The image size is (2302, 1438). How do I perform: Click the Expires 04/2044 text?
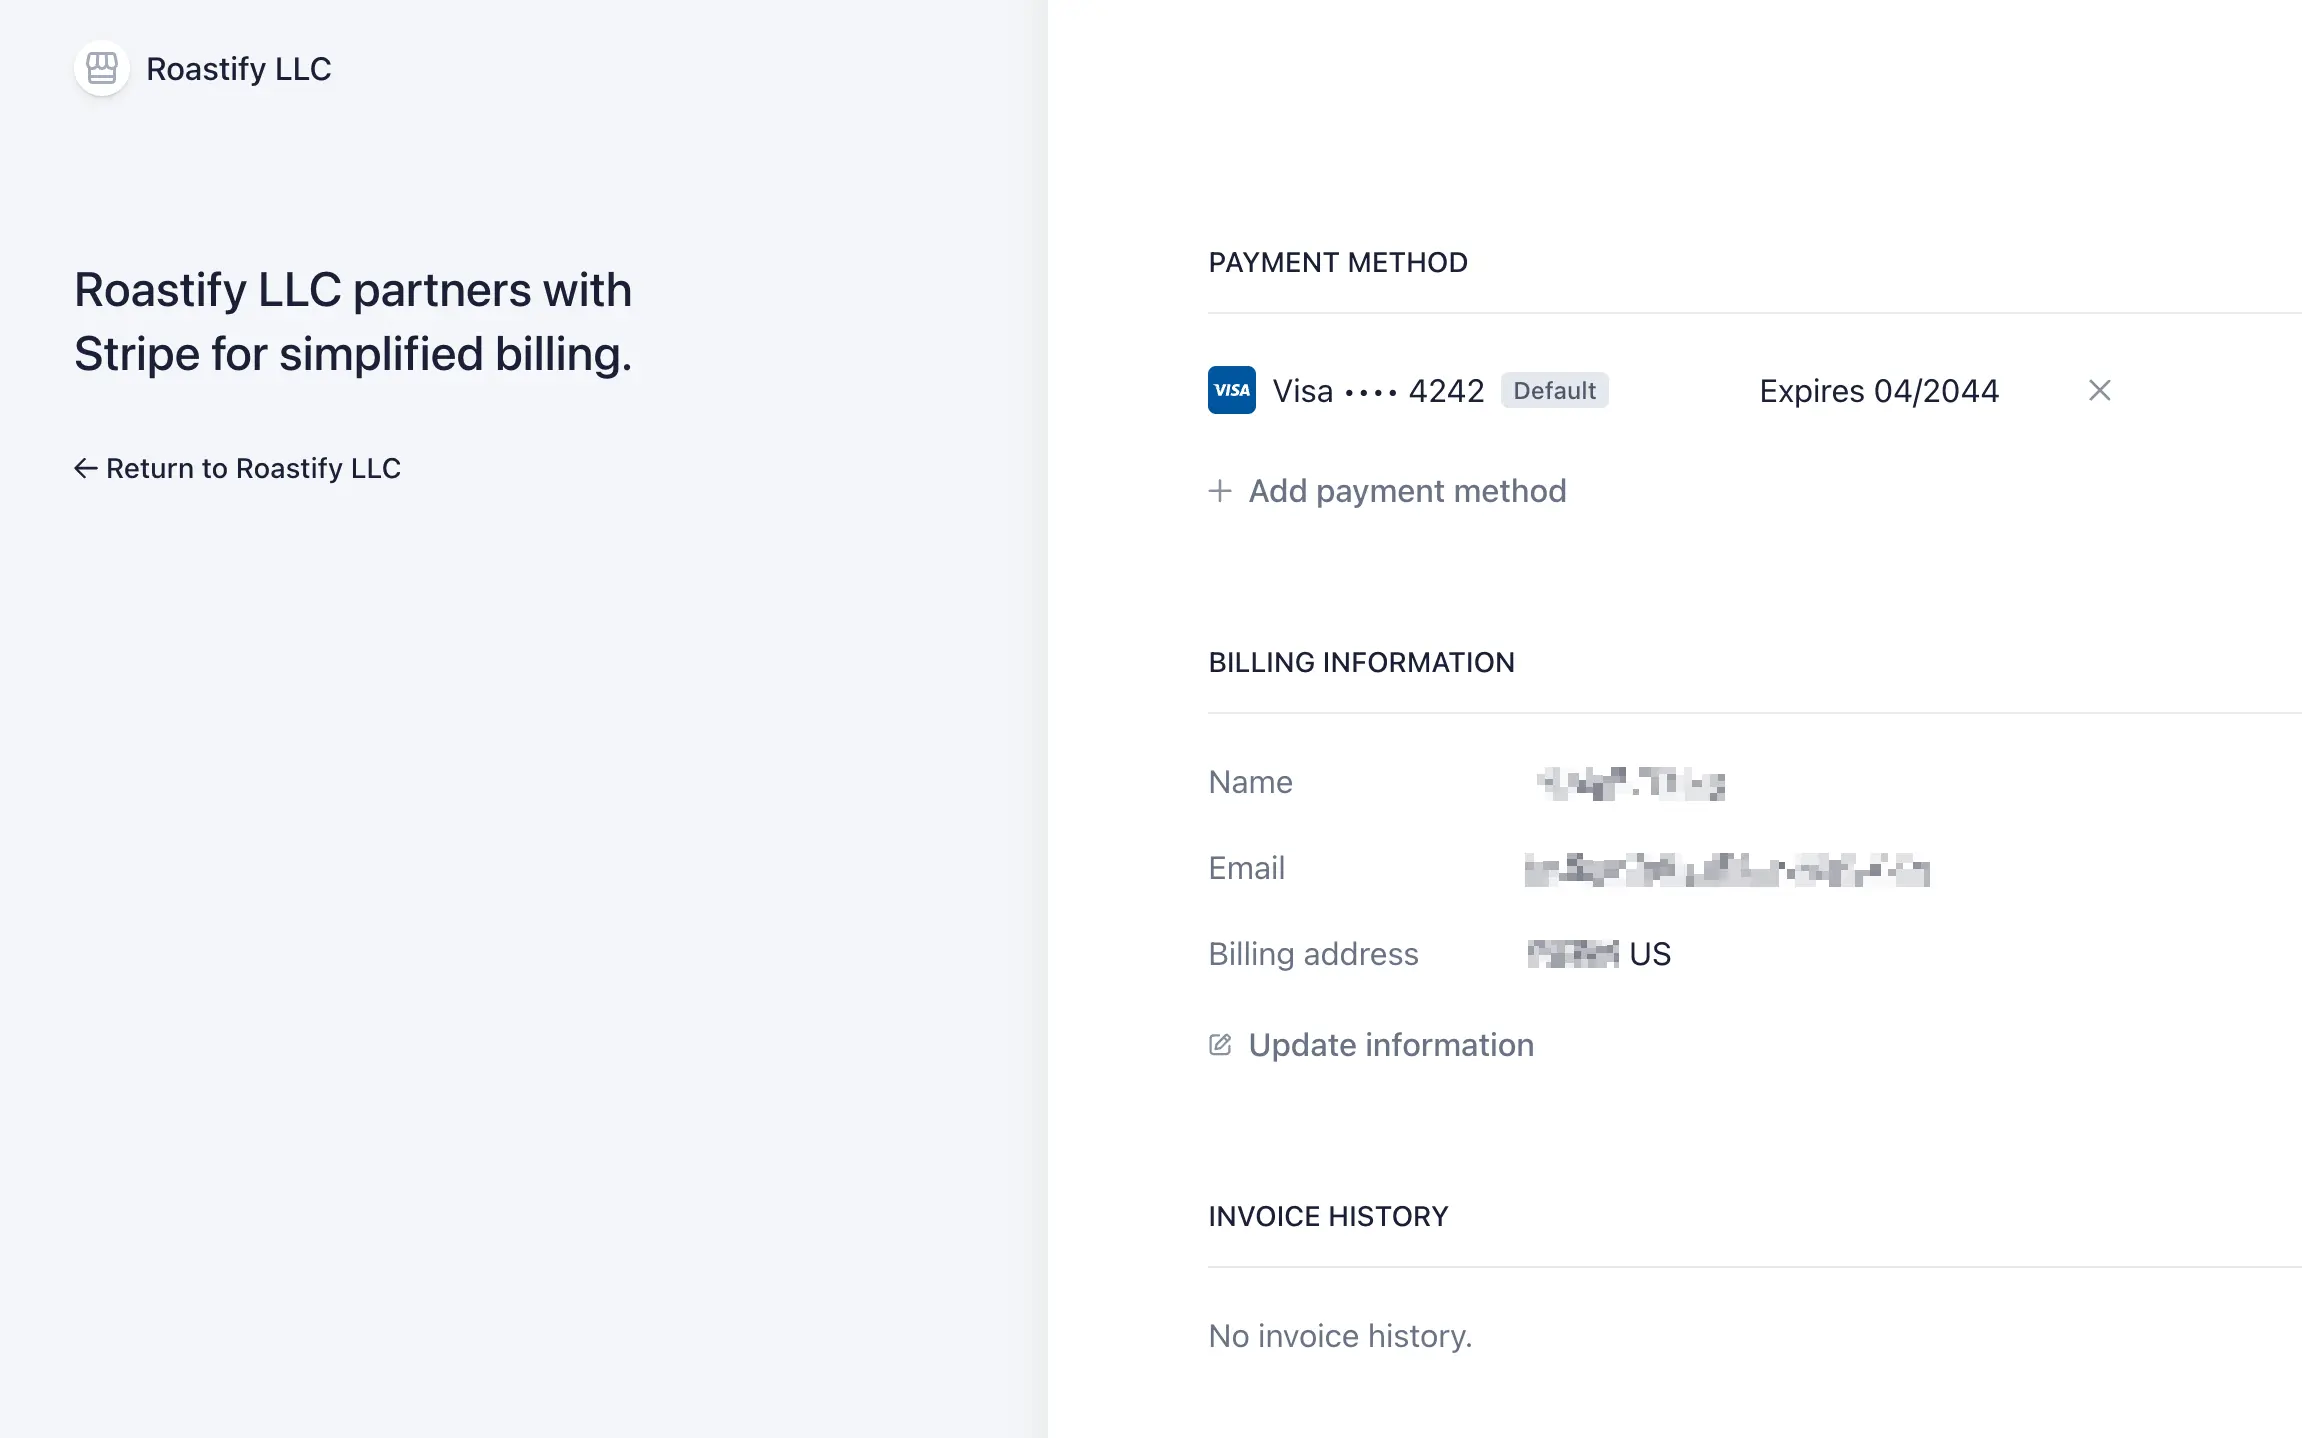tap(1878, 390)
